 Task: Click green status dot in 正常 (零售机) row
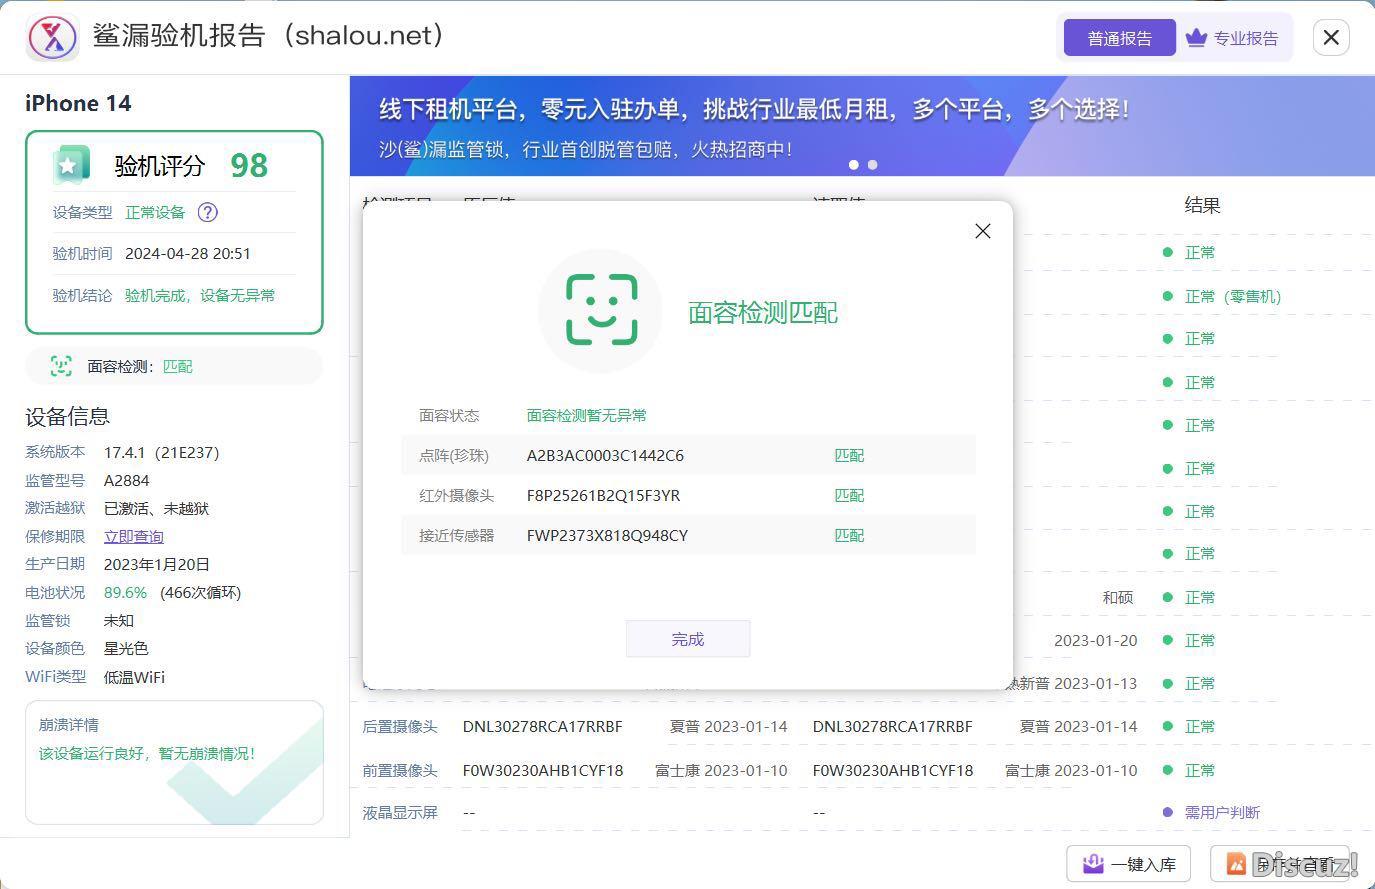pyautogui.click(x=1167, y=296)
